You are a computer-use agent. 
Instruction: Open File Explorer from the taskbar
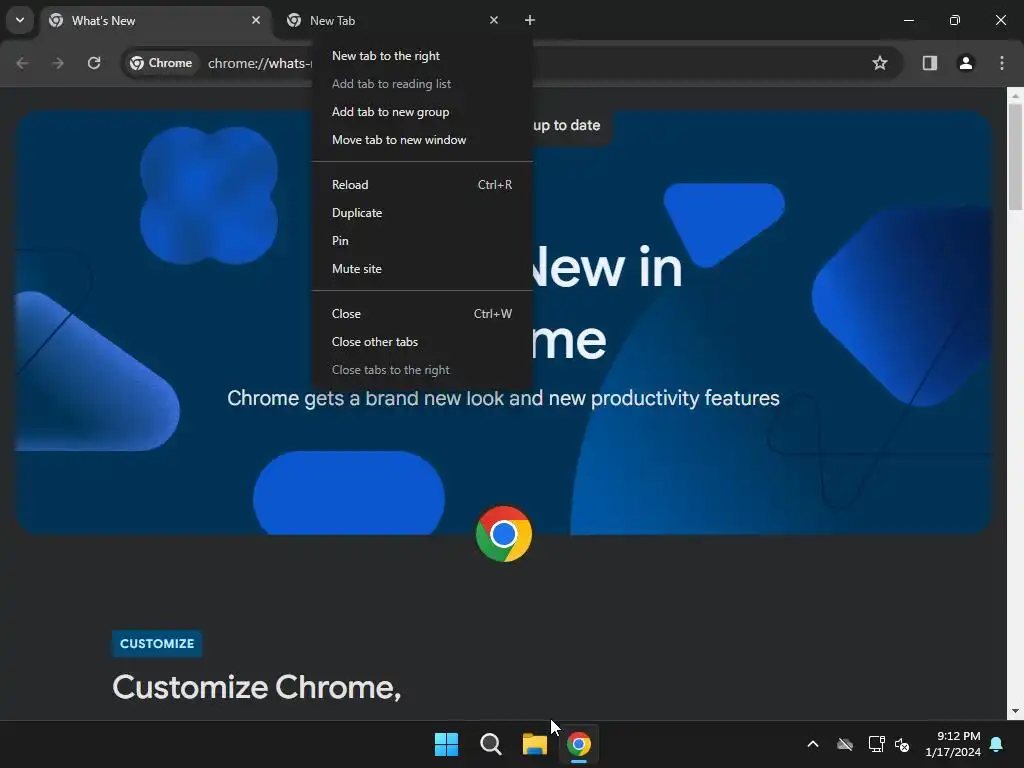coord(535,744)
